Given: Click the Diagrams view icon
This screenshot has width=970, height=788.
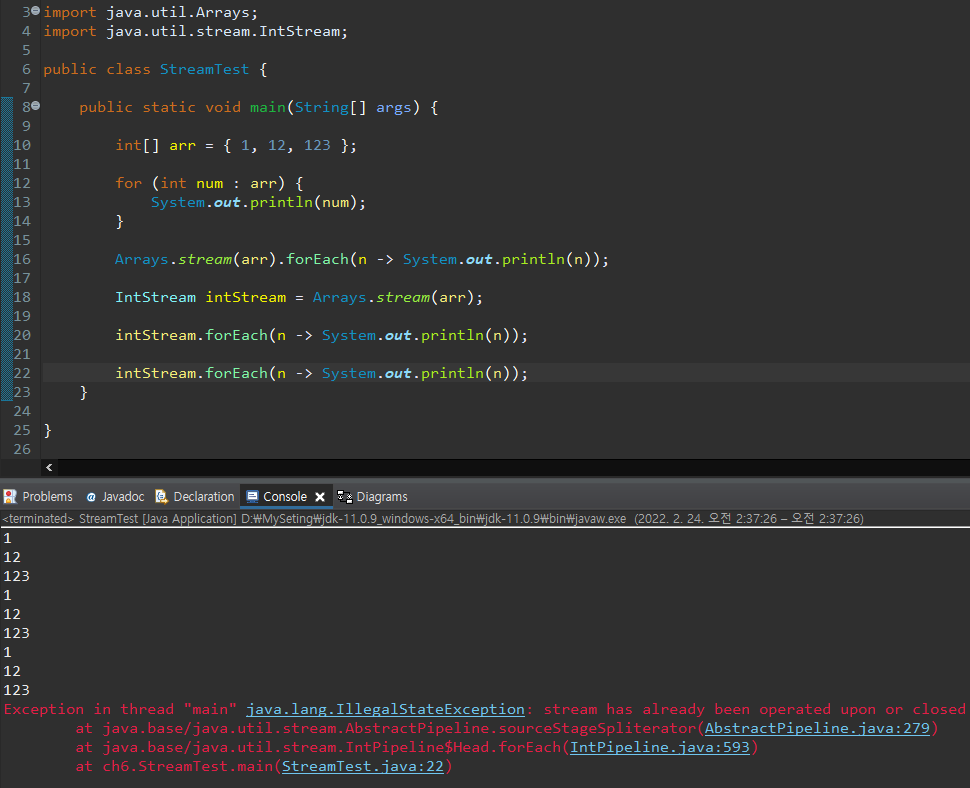Looking at the screenshot, I should click(x=346, y=496).
